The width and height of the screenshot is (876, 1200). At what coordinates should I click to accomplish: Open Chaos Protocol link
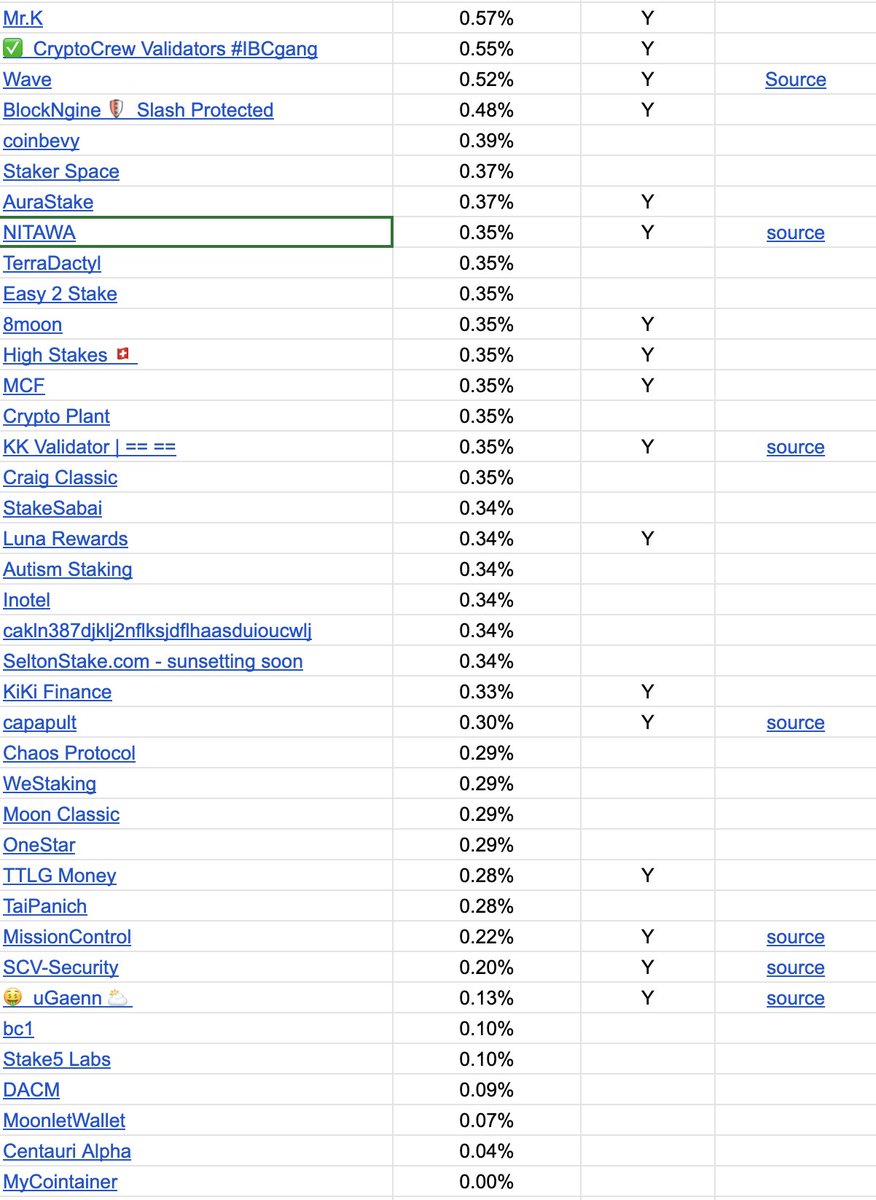pos(69,753)
